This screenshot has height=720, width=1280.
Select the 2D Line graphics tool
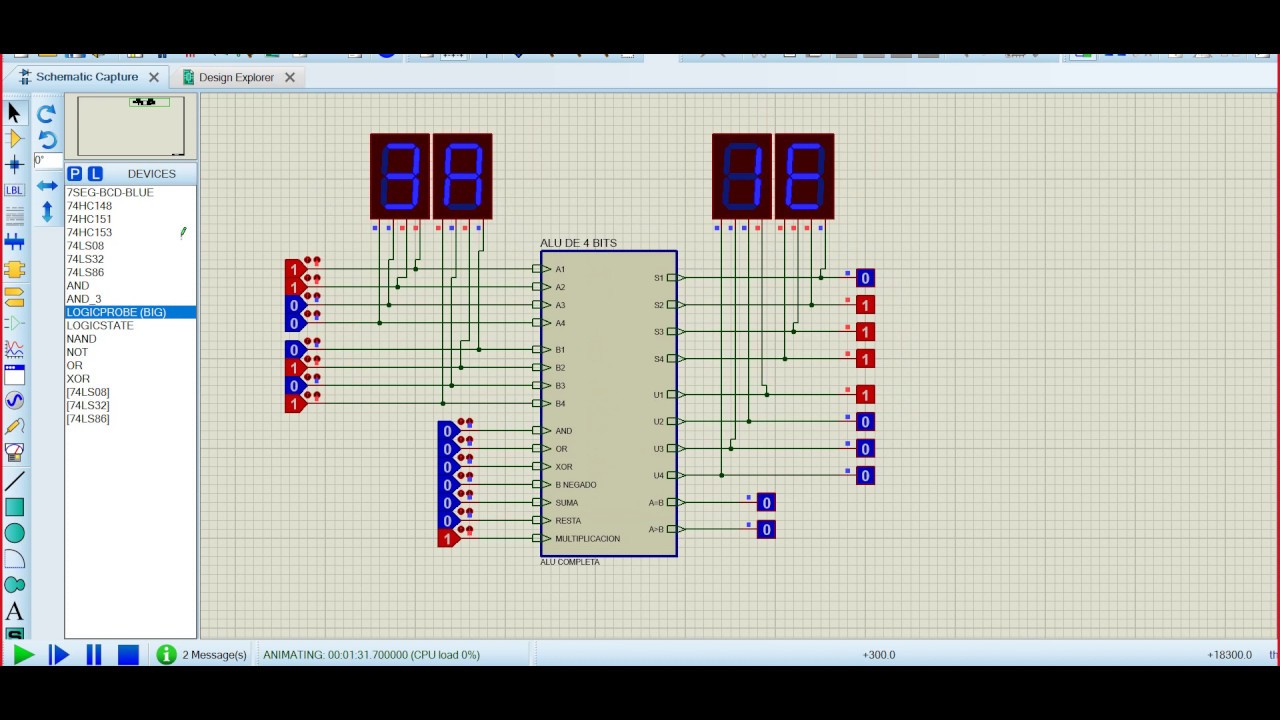pyautogui.click(x=14, y=482)
